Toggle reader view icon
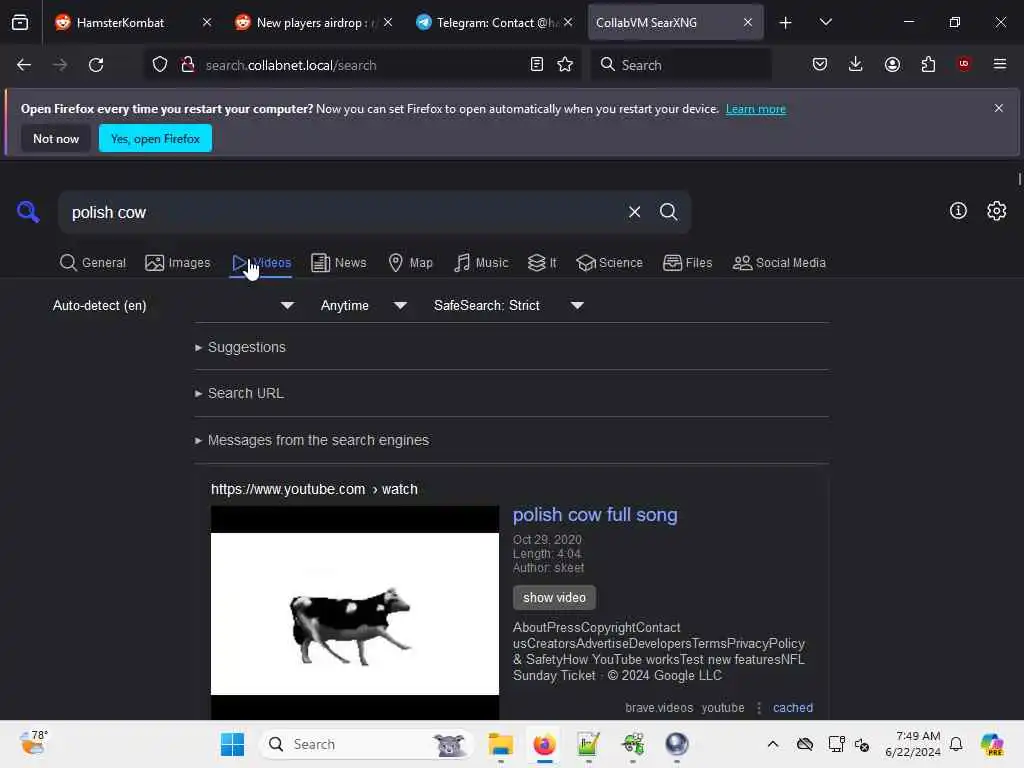Viewport: 1024px width, 768px height. point(537,65)
